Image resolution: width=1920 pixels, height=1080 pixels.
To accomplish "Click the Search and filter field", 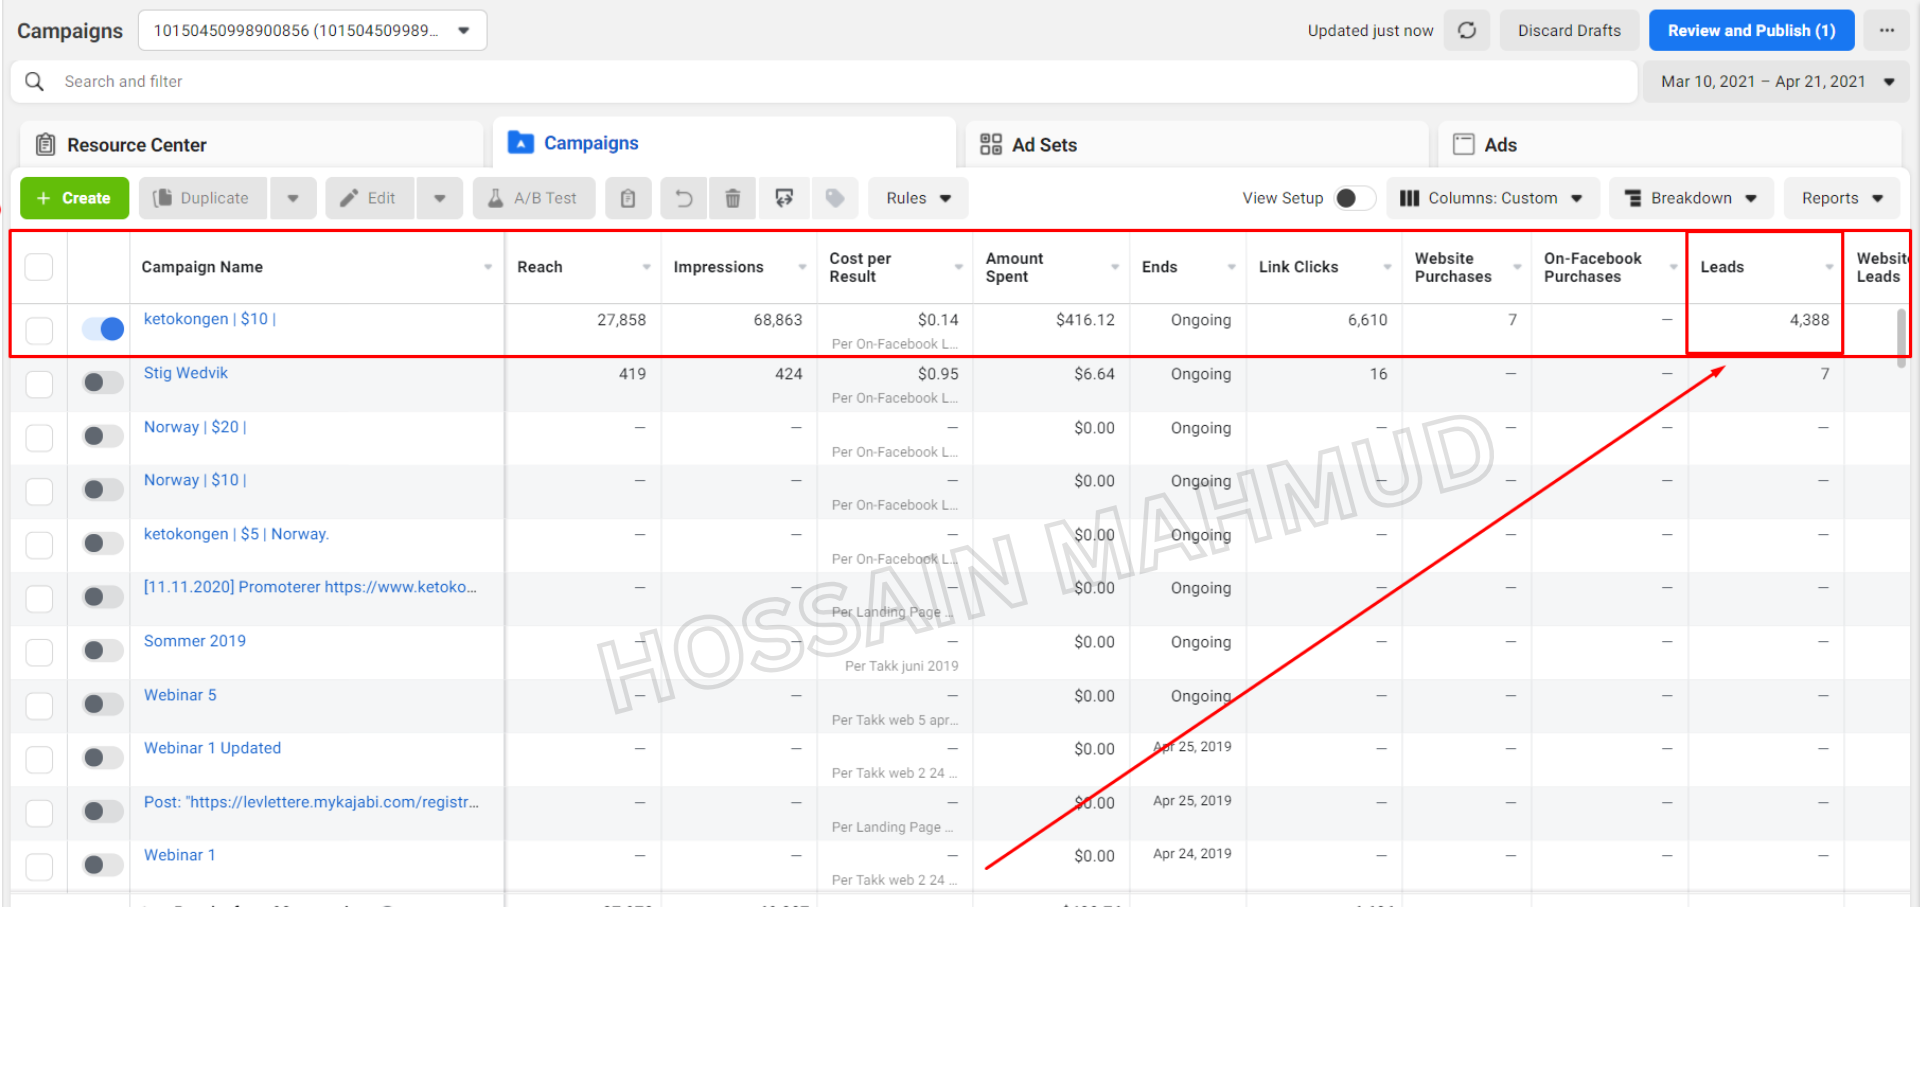I will point(824,82).
